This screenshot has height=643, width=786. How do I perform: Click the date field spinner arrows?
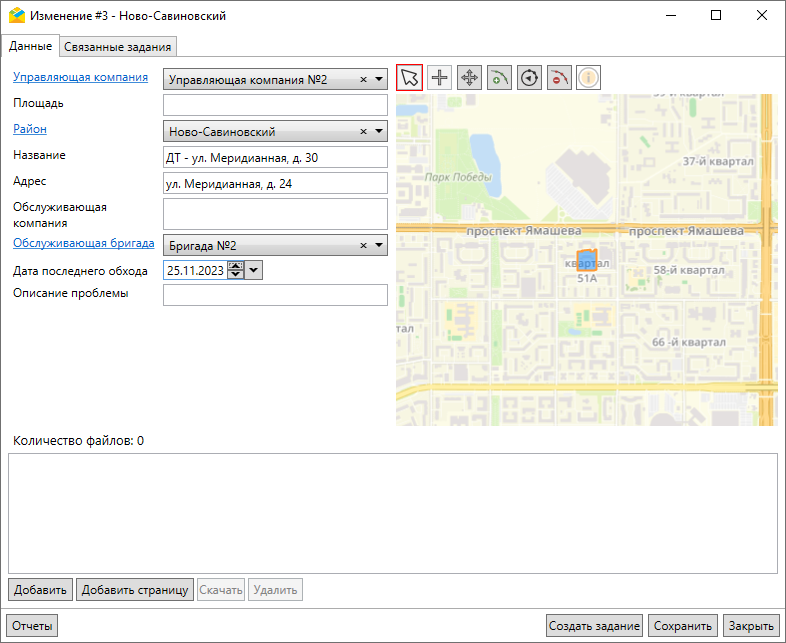pos(235,269)
